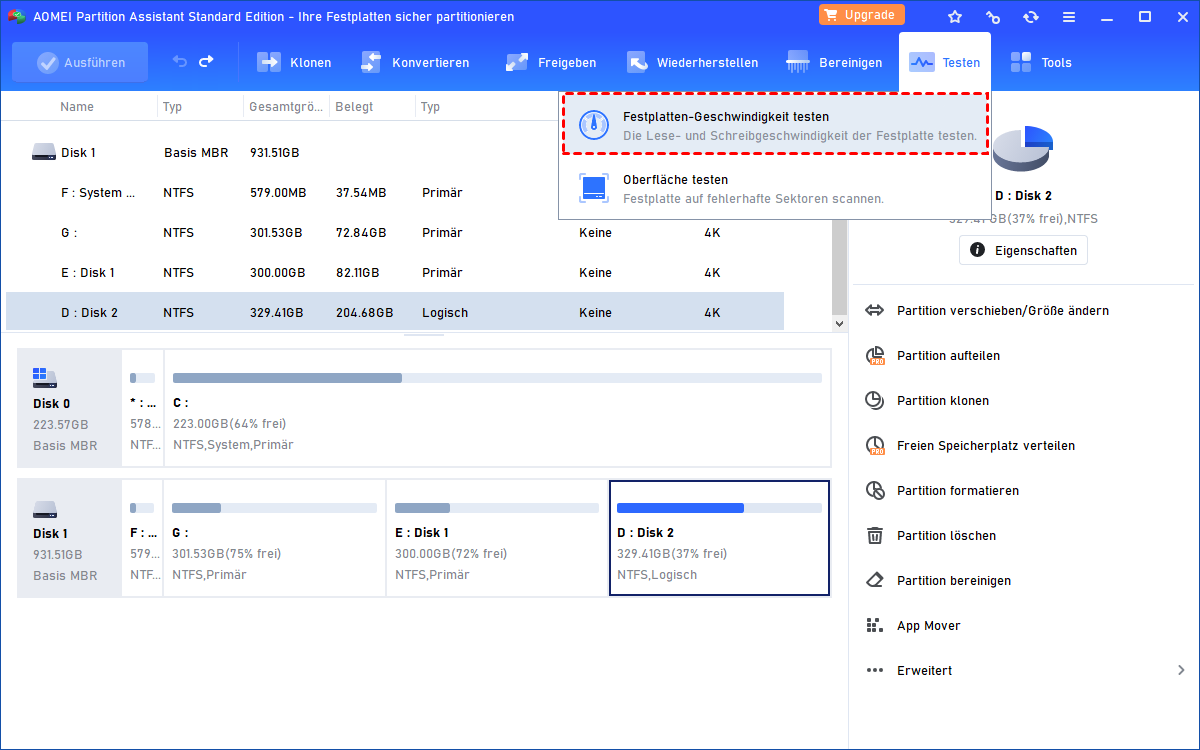
Task: Click the Freigeben toolbar icon
Action: [x=517, y=62]
